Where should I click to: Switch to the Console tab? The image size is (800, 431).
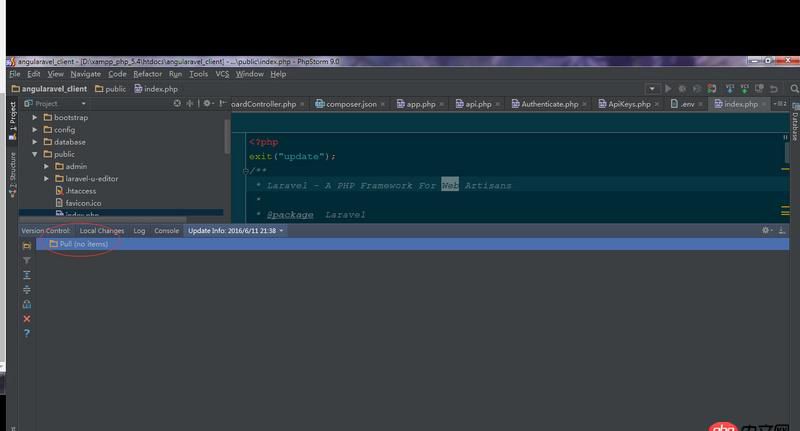[x=166, y=231]
